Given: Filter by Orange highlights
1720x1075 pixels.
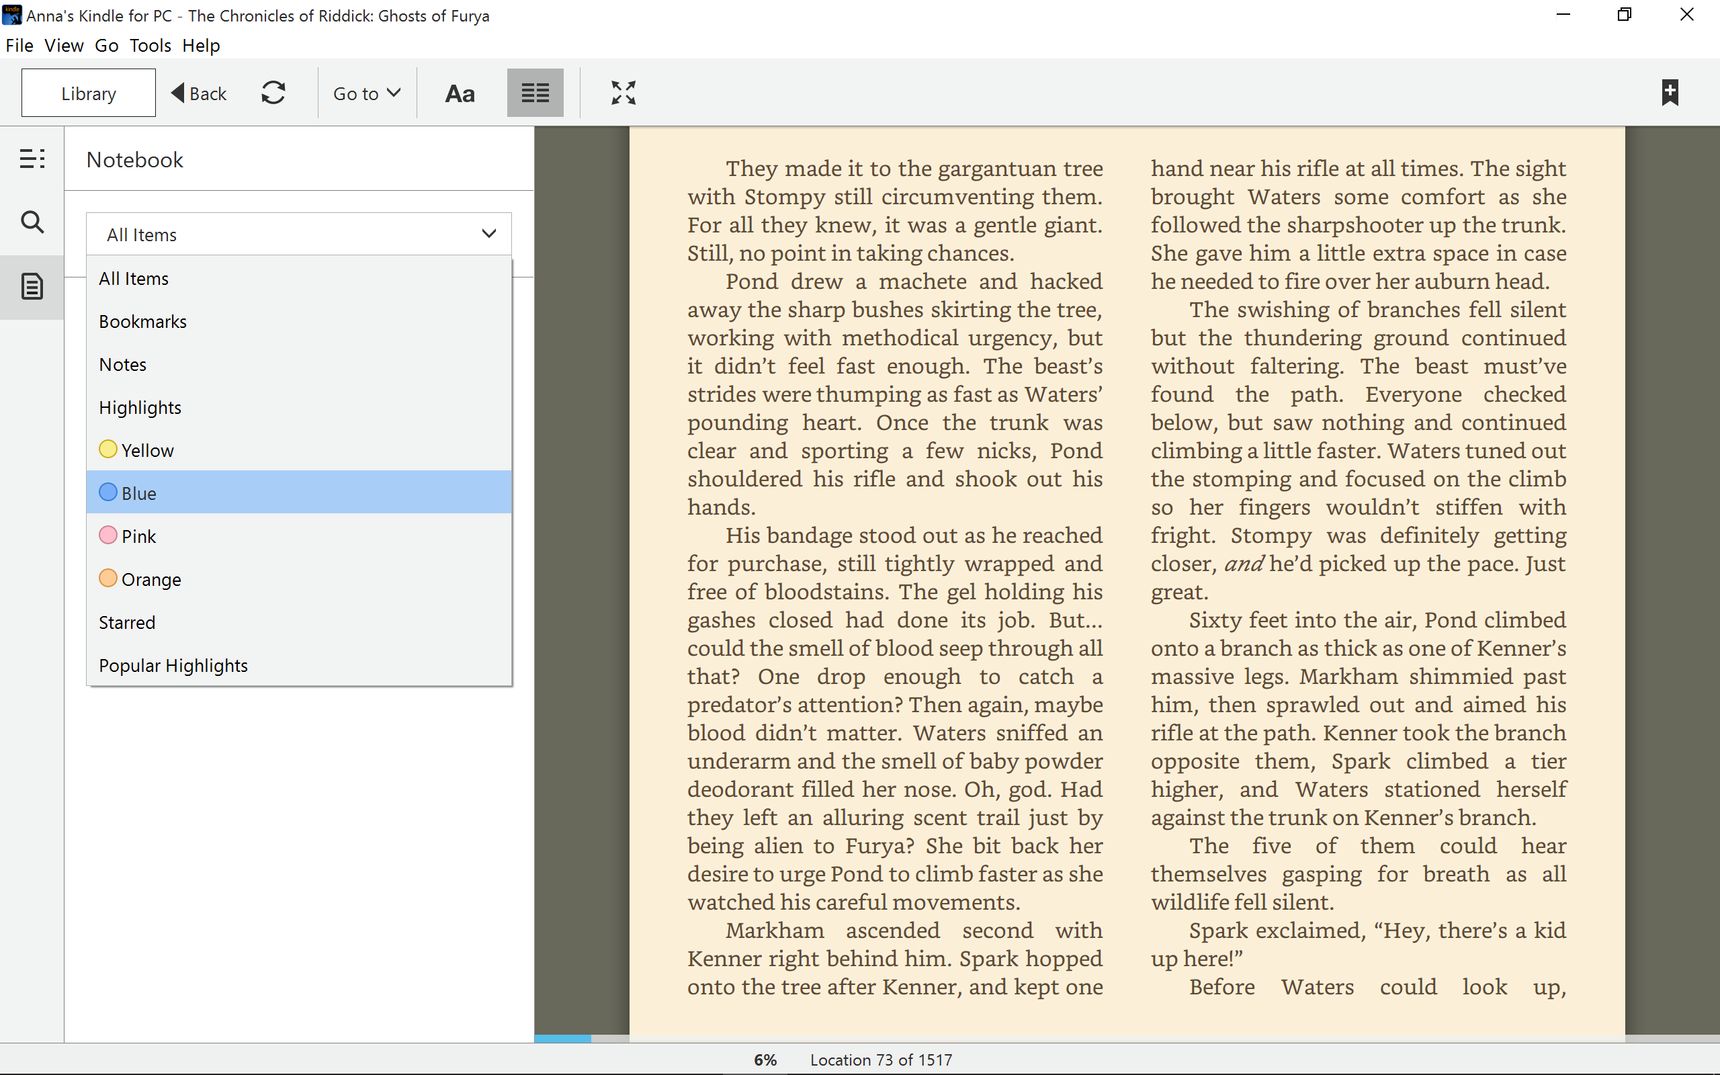Looking at the screenshot, I should [299, 579].
